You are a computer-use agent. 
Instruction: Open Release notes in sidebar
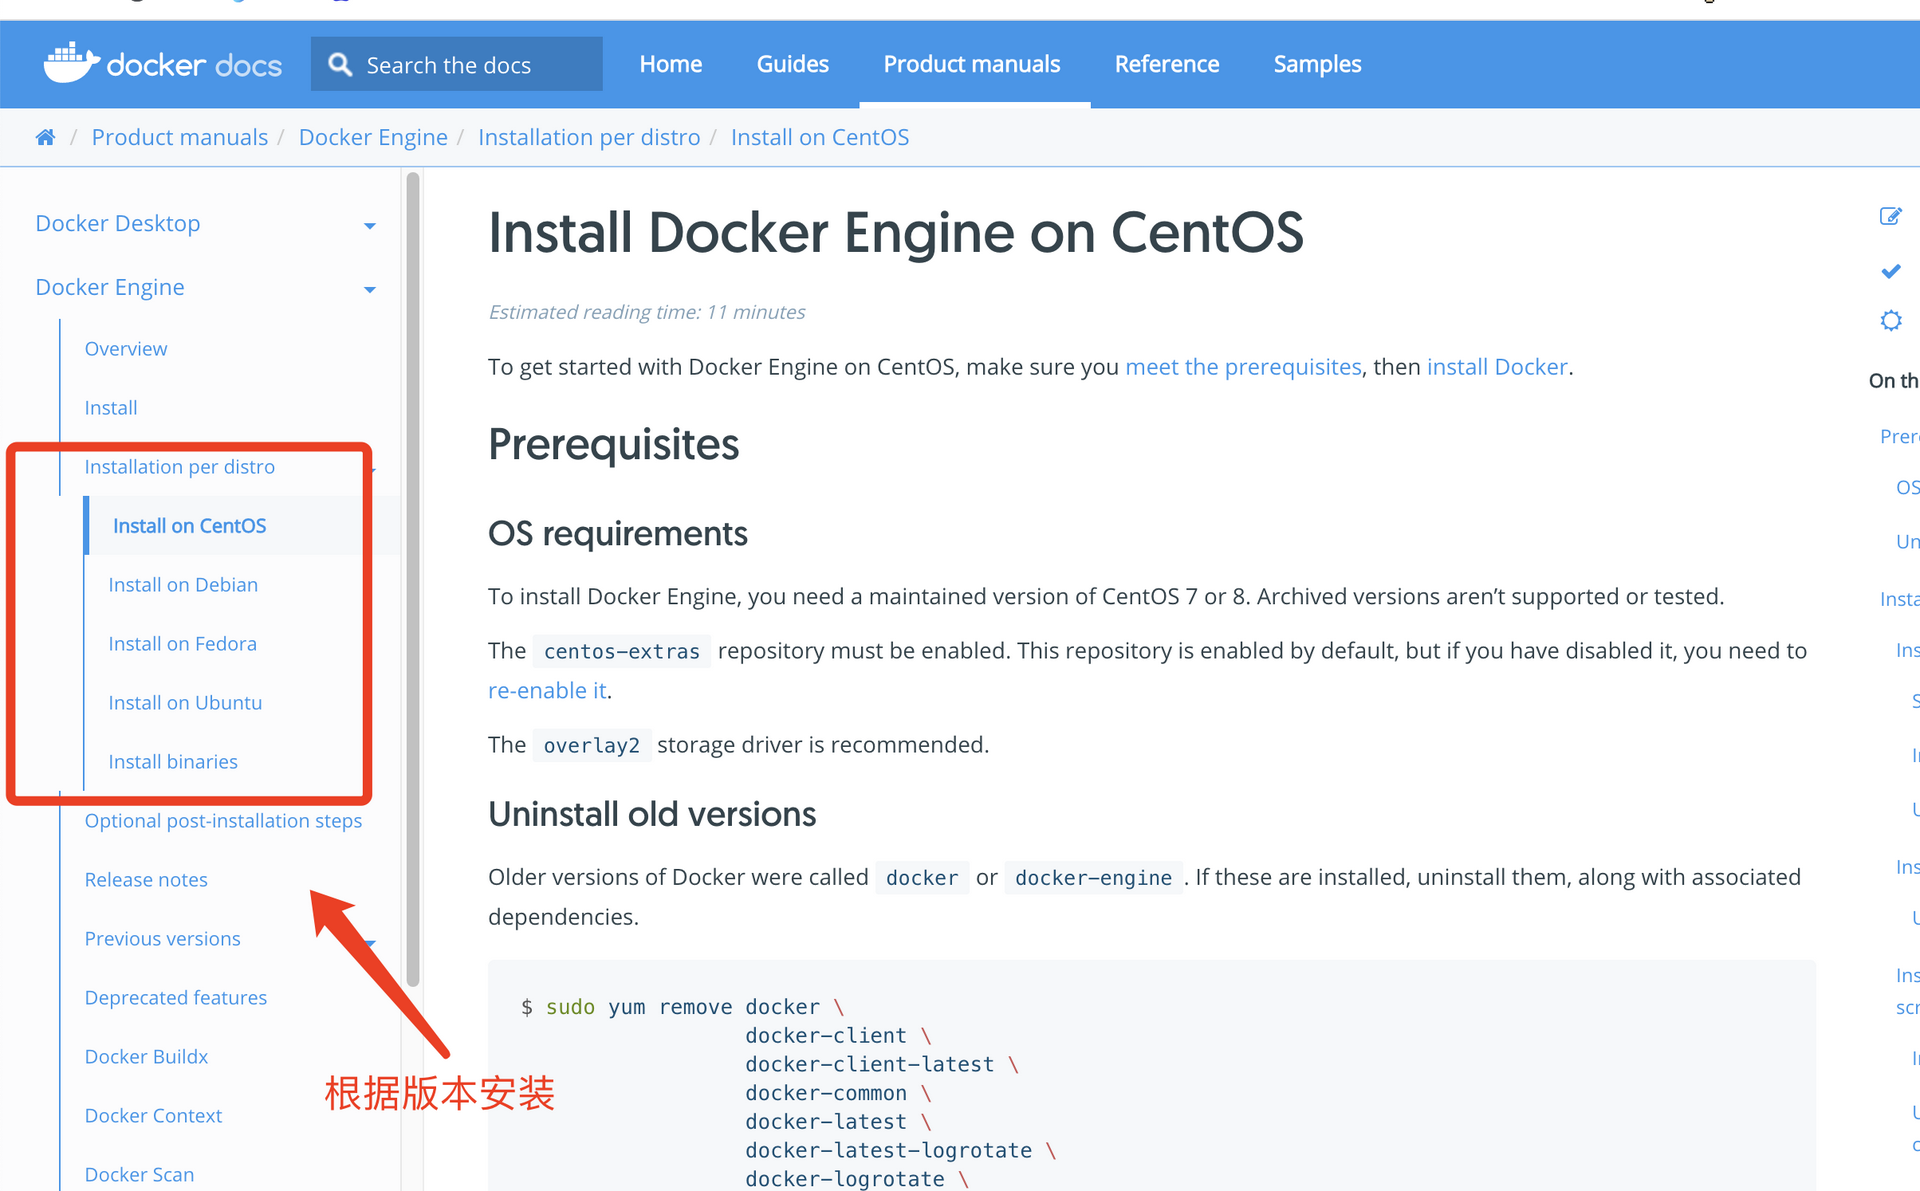pyautogui.click(x=146, y=880)
